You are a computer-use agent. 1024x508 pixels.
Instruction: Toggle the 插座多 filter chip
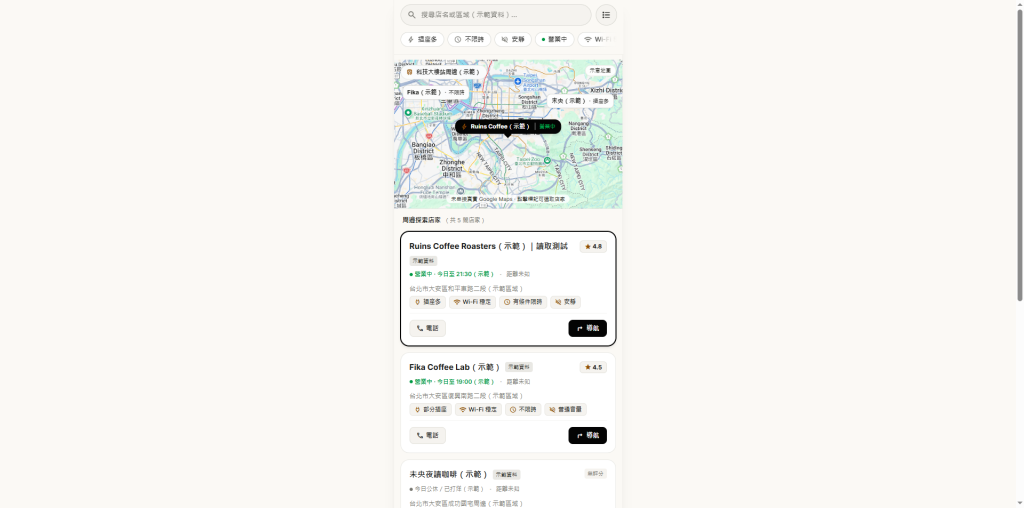tap(423, 39)
